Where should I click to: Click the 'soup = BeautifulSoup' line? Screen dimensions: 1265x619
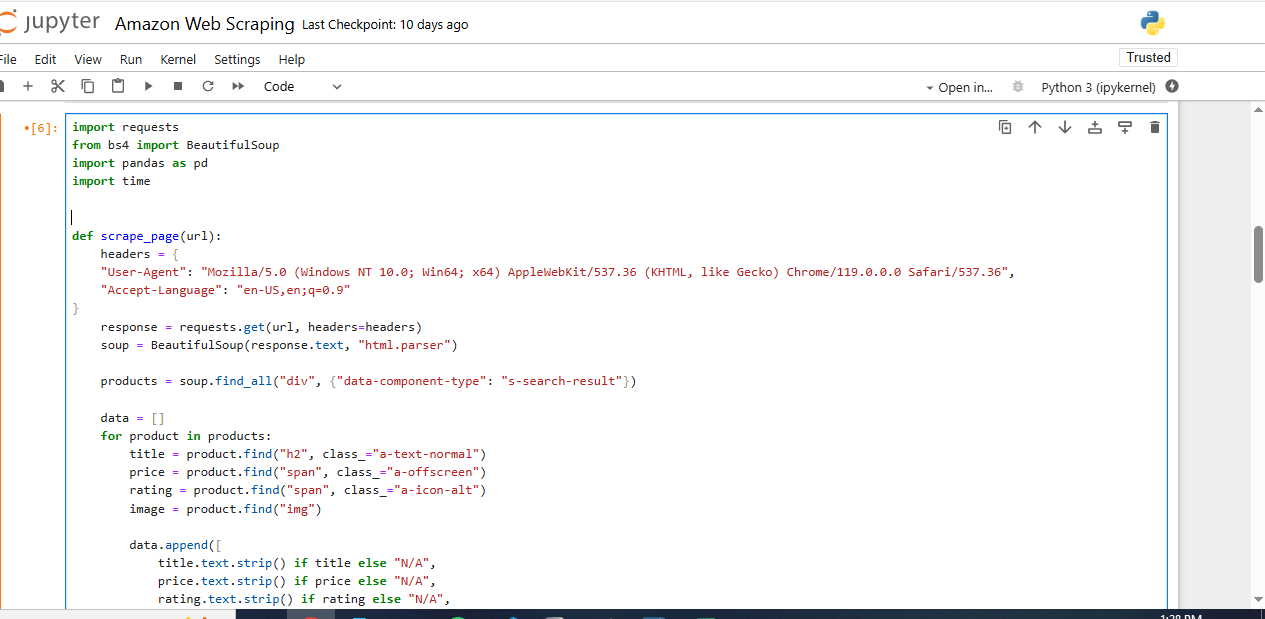[x=279, y=345]
